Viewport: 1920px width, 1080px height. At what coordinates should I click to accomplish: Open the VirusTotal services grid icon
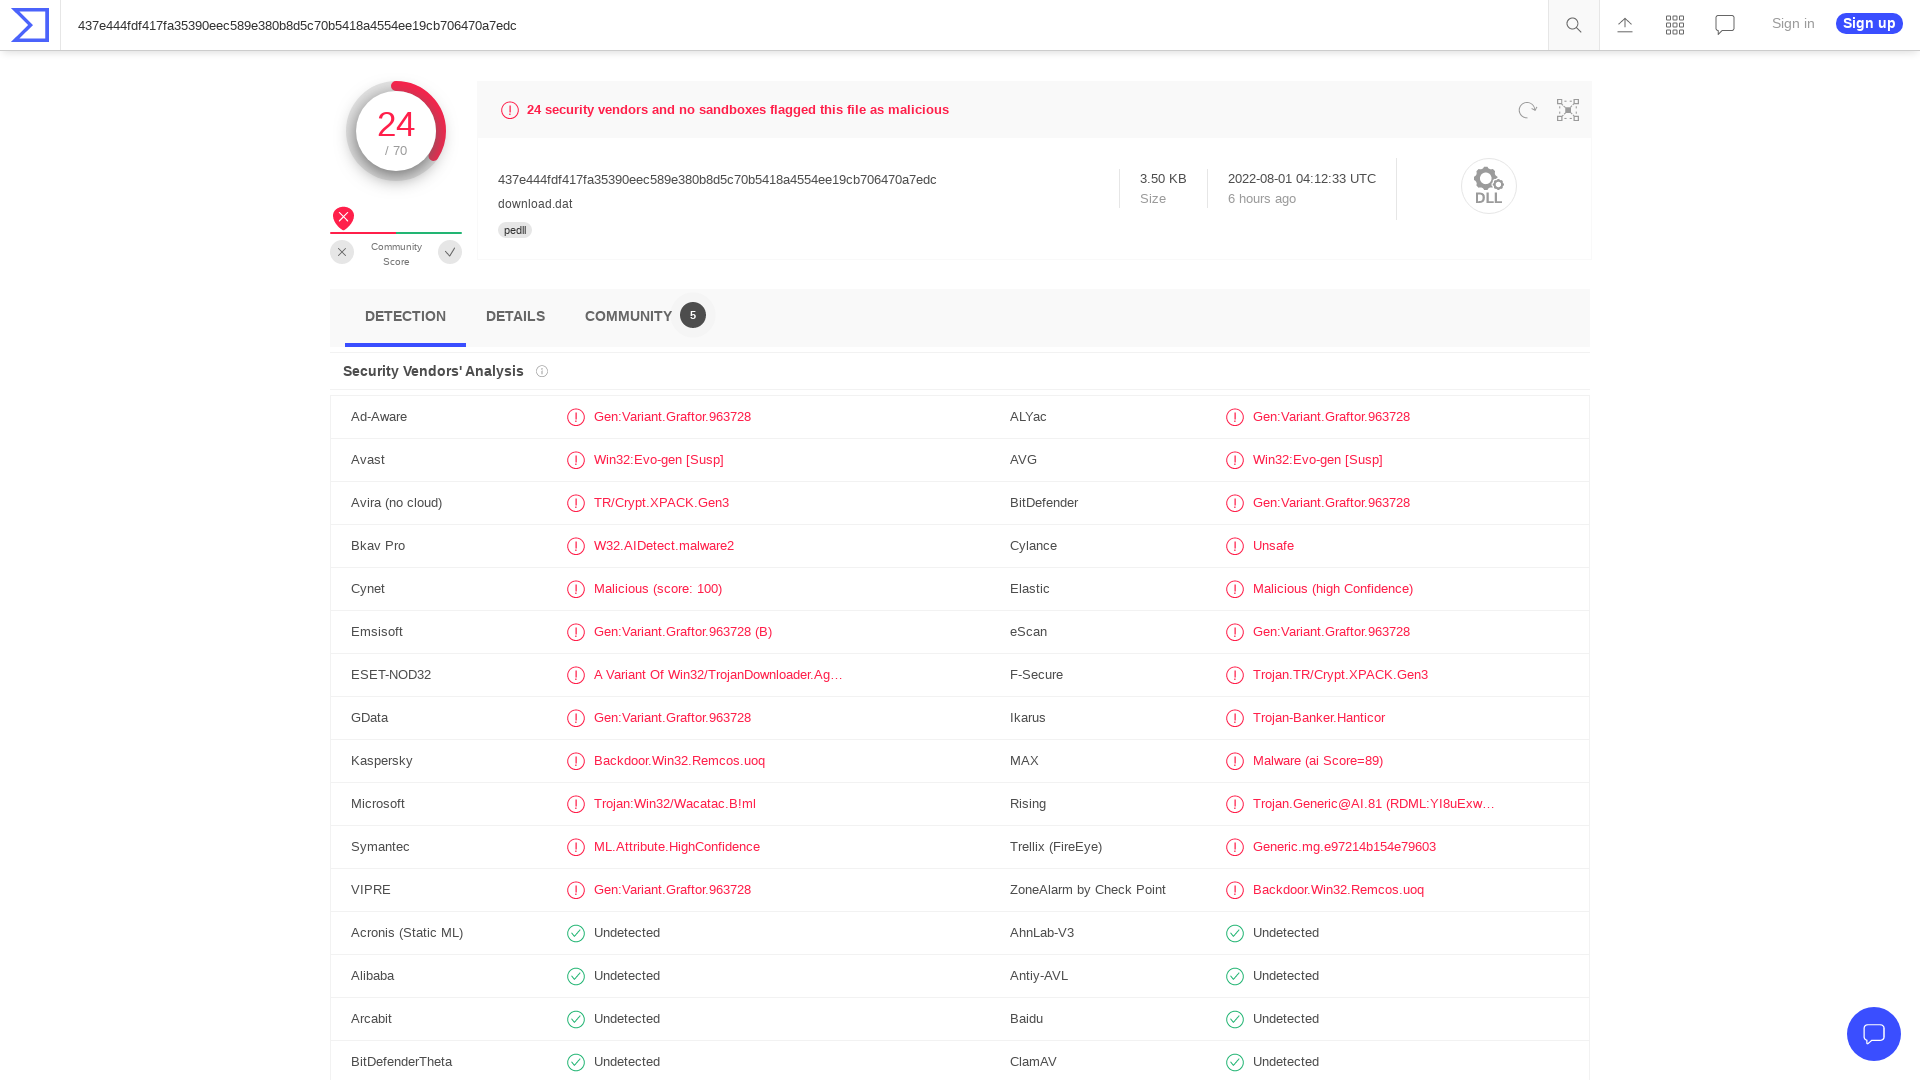pos(1674,25)
